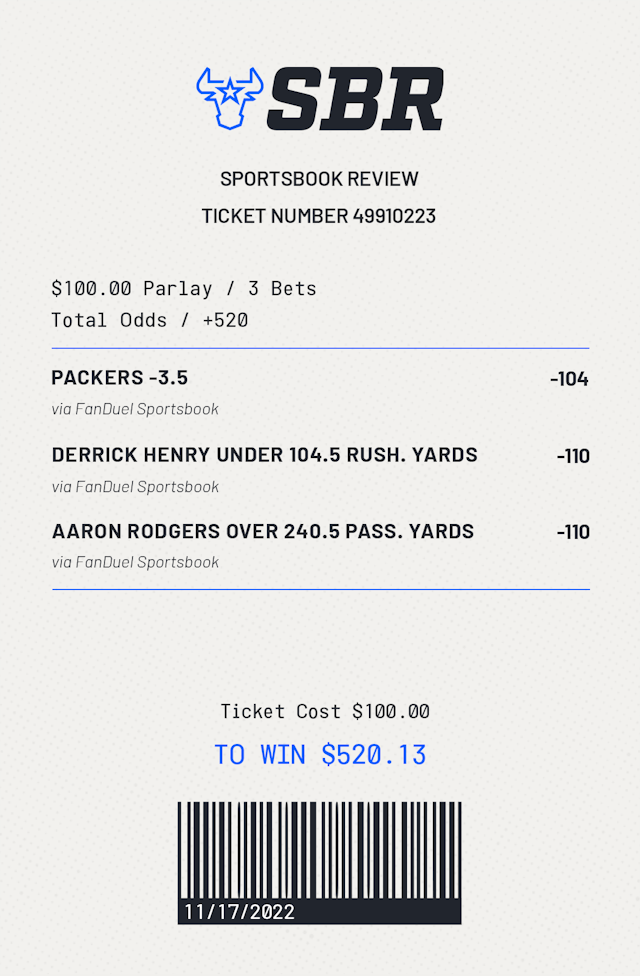Click the date 11/17/2022 below barcode
Image resolution: width=640 pixels, height=976 pixels.
[x=239, y=912]
